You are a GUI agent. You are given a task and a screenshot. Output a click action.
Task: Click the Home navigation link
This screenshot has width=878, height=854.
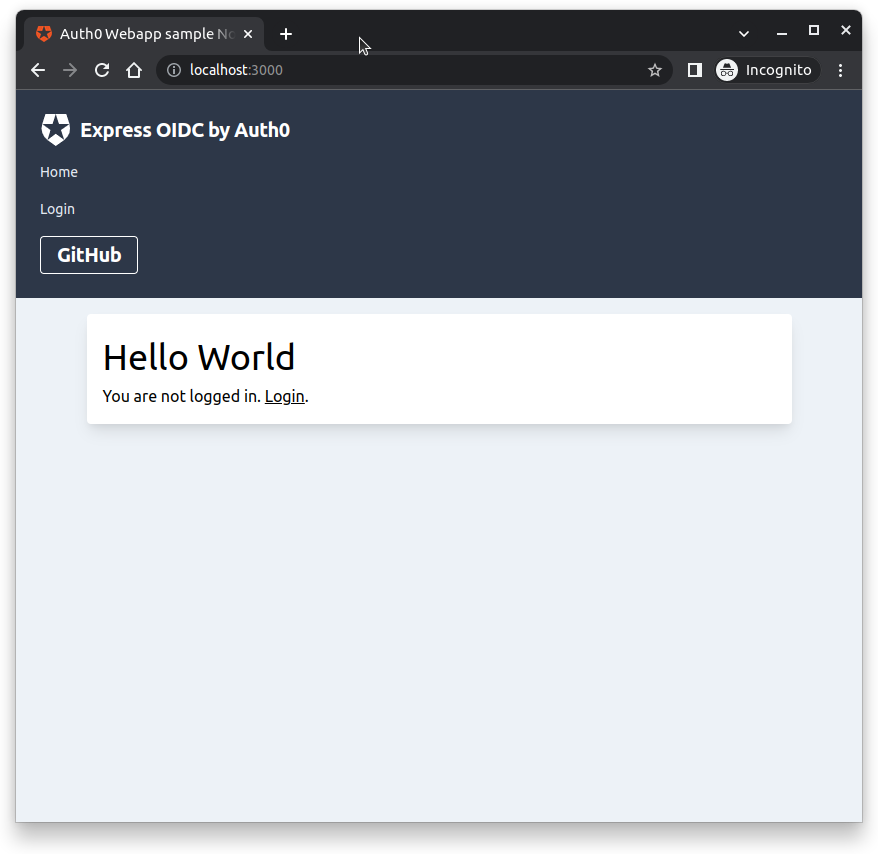coord(58,172)
